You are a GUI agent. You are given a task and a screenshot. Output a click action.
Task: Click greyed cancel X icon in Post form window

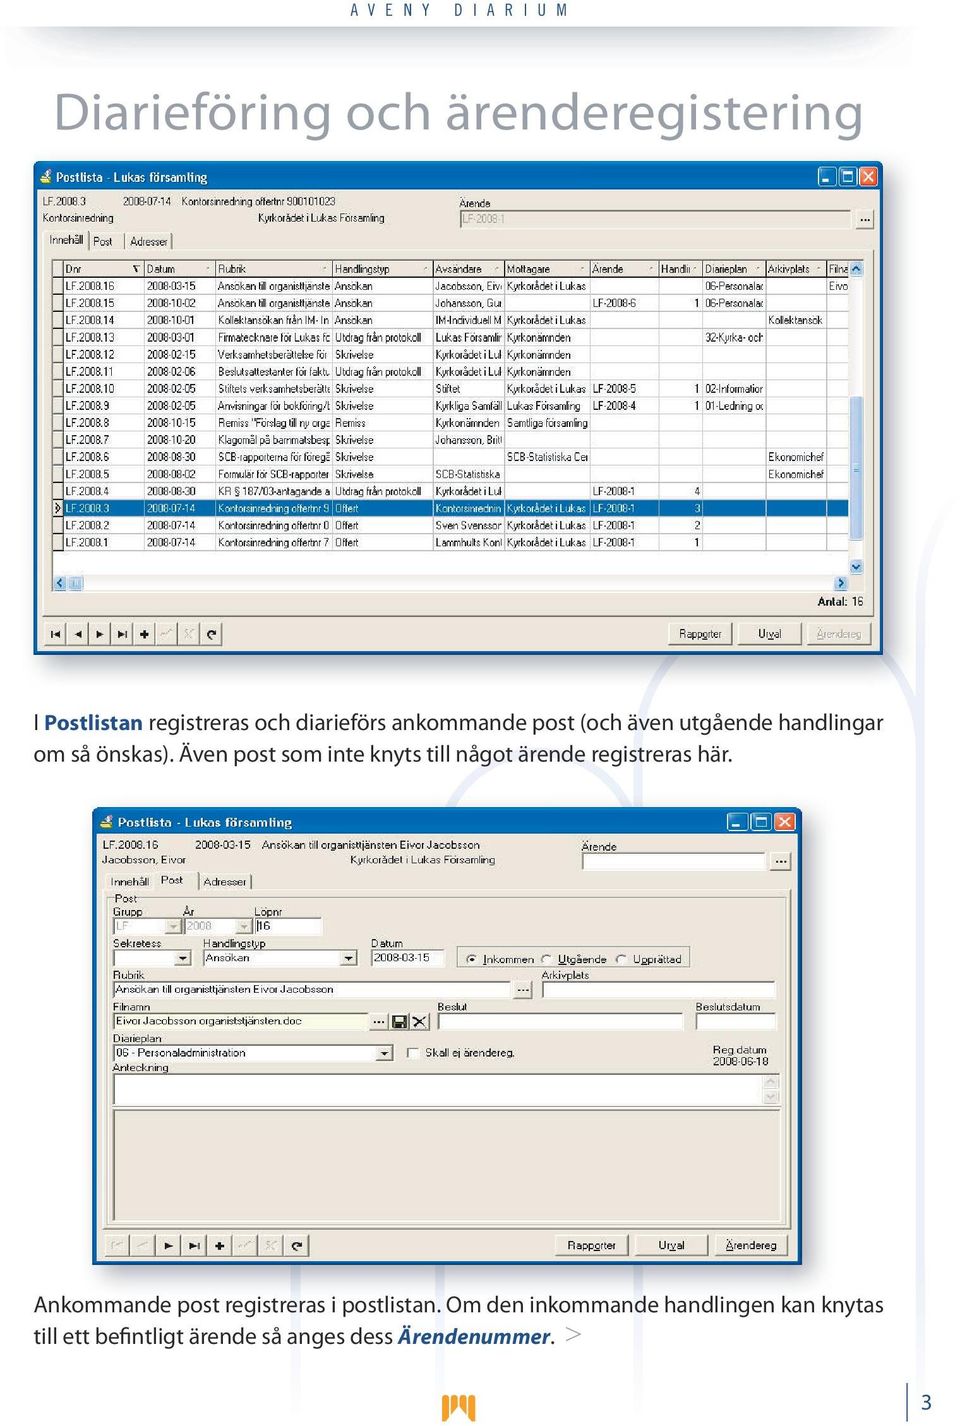point(271,1245)
